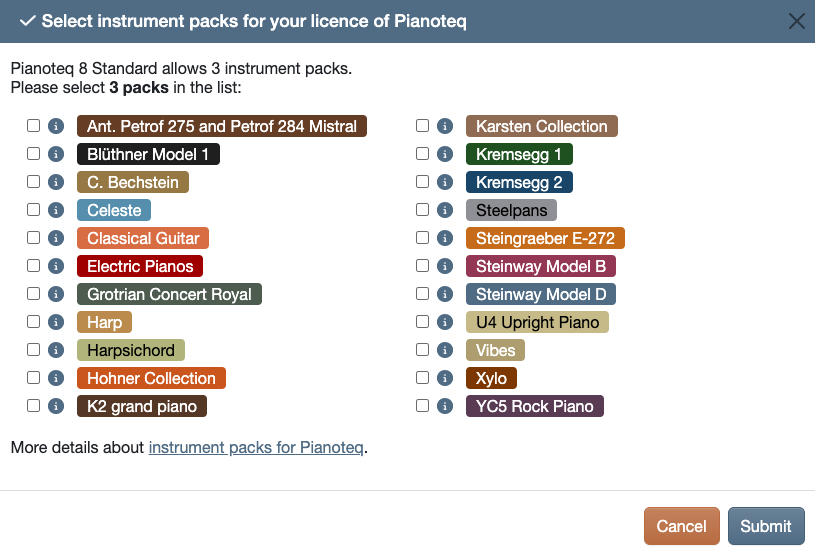The width and height of the screenshot is (815, 555).
Task: Click the orange Steingraeber E-272 tag
Action: 545,238
